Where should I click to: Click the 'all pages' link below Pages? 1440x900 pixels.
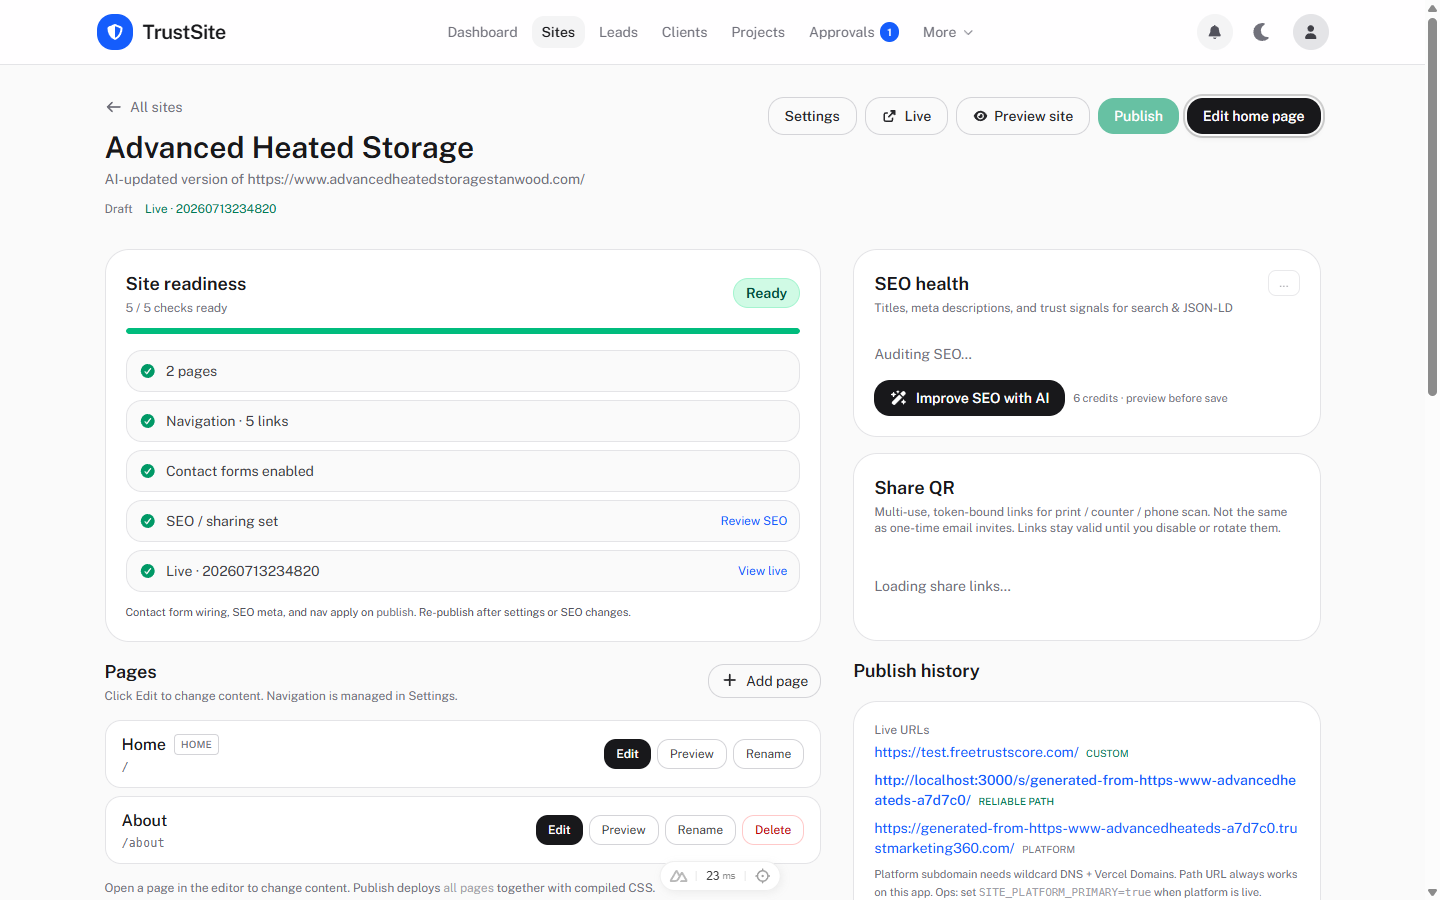coord(469,888)
